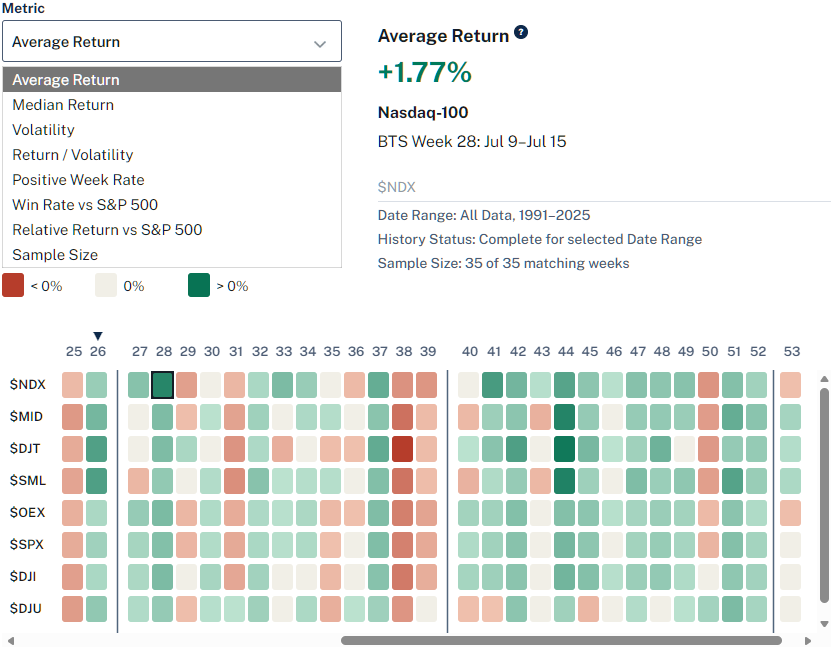Image resolution: width=831 pixels, height=647 pixels.
Task: Click the $DJU row label
Action: pyautogui.click(x=25, y=609)
